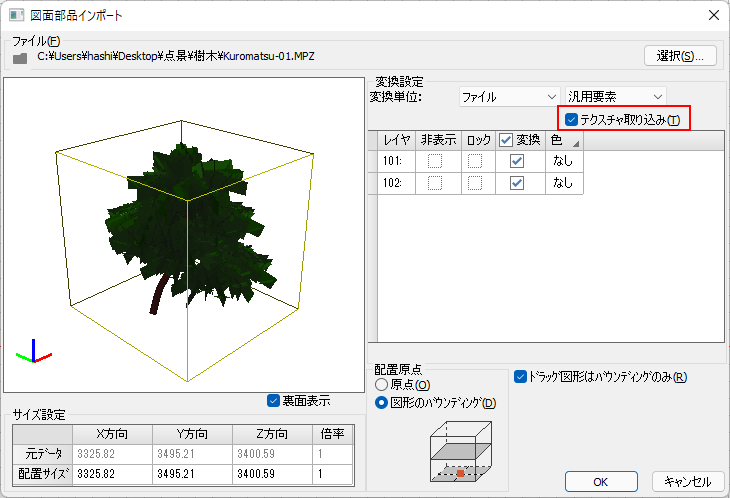Click the X方向 column header

[112, 434]
